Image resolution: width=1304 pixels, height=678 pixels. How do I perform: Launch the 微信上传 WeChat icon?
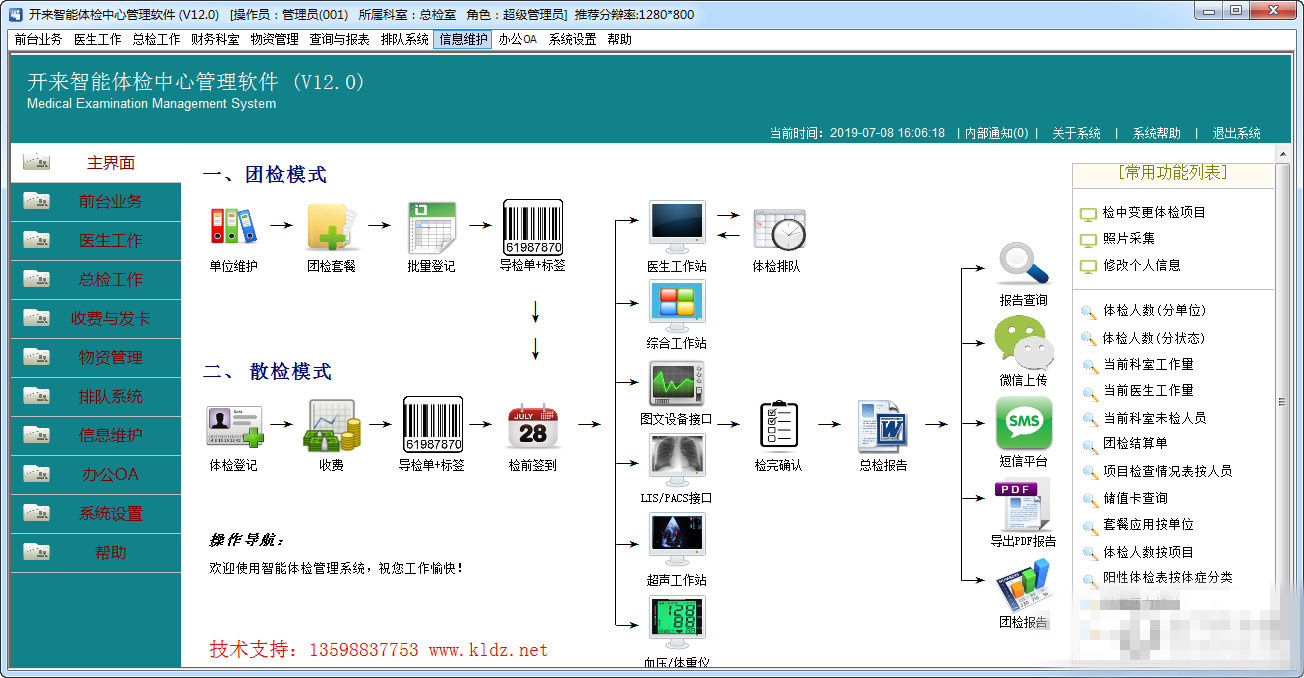tap(1024, 344)
